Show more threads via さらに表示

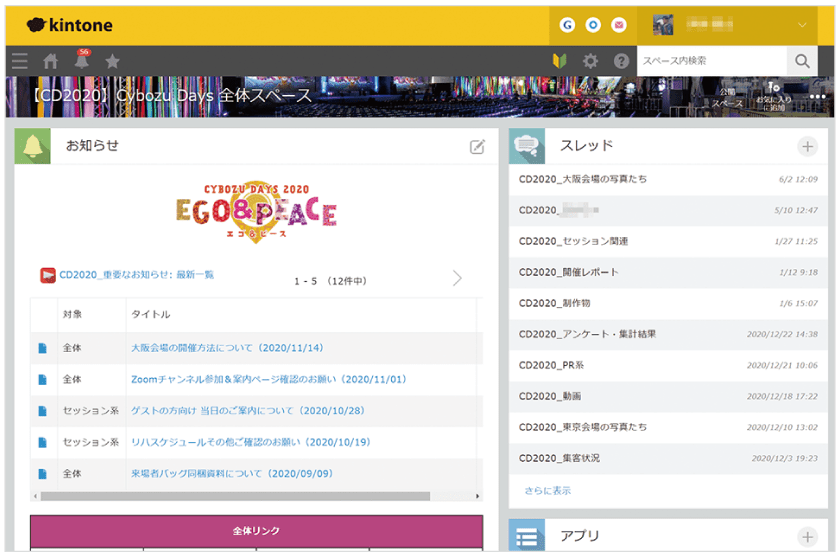point(548,491)
